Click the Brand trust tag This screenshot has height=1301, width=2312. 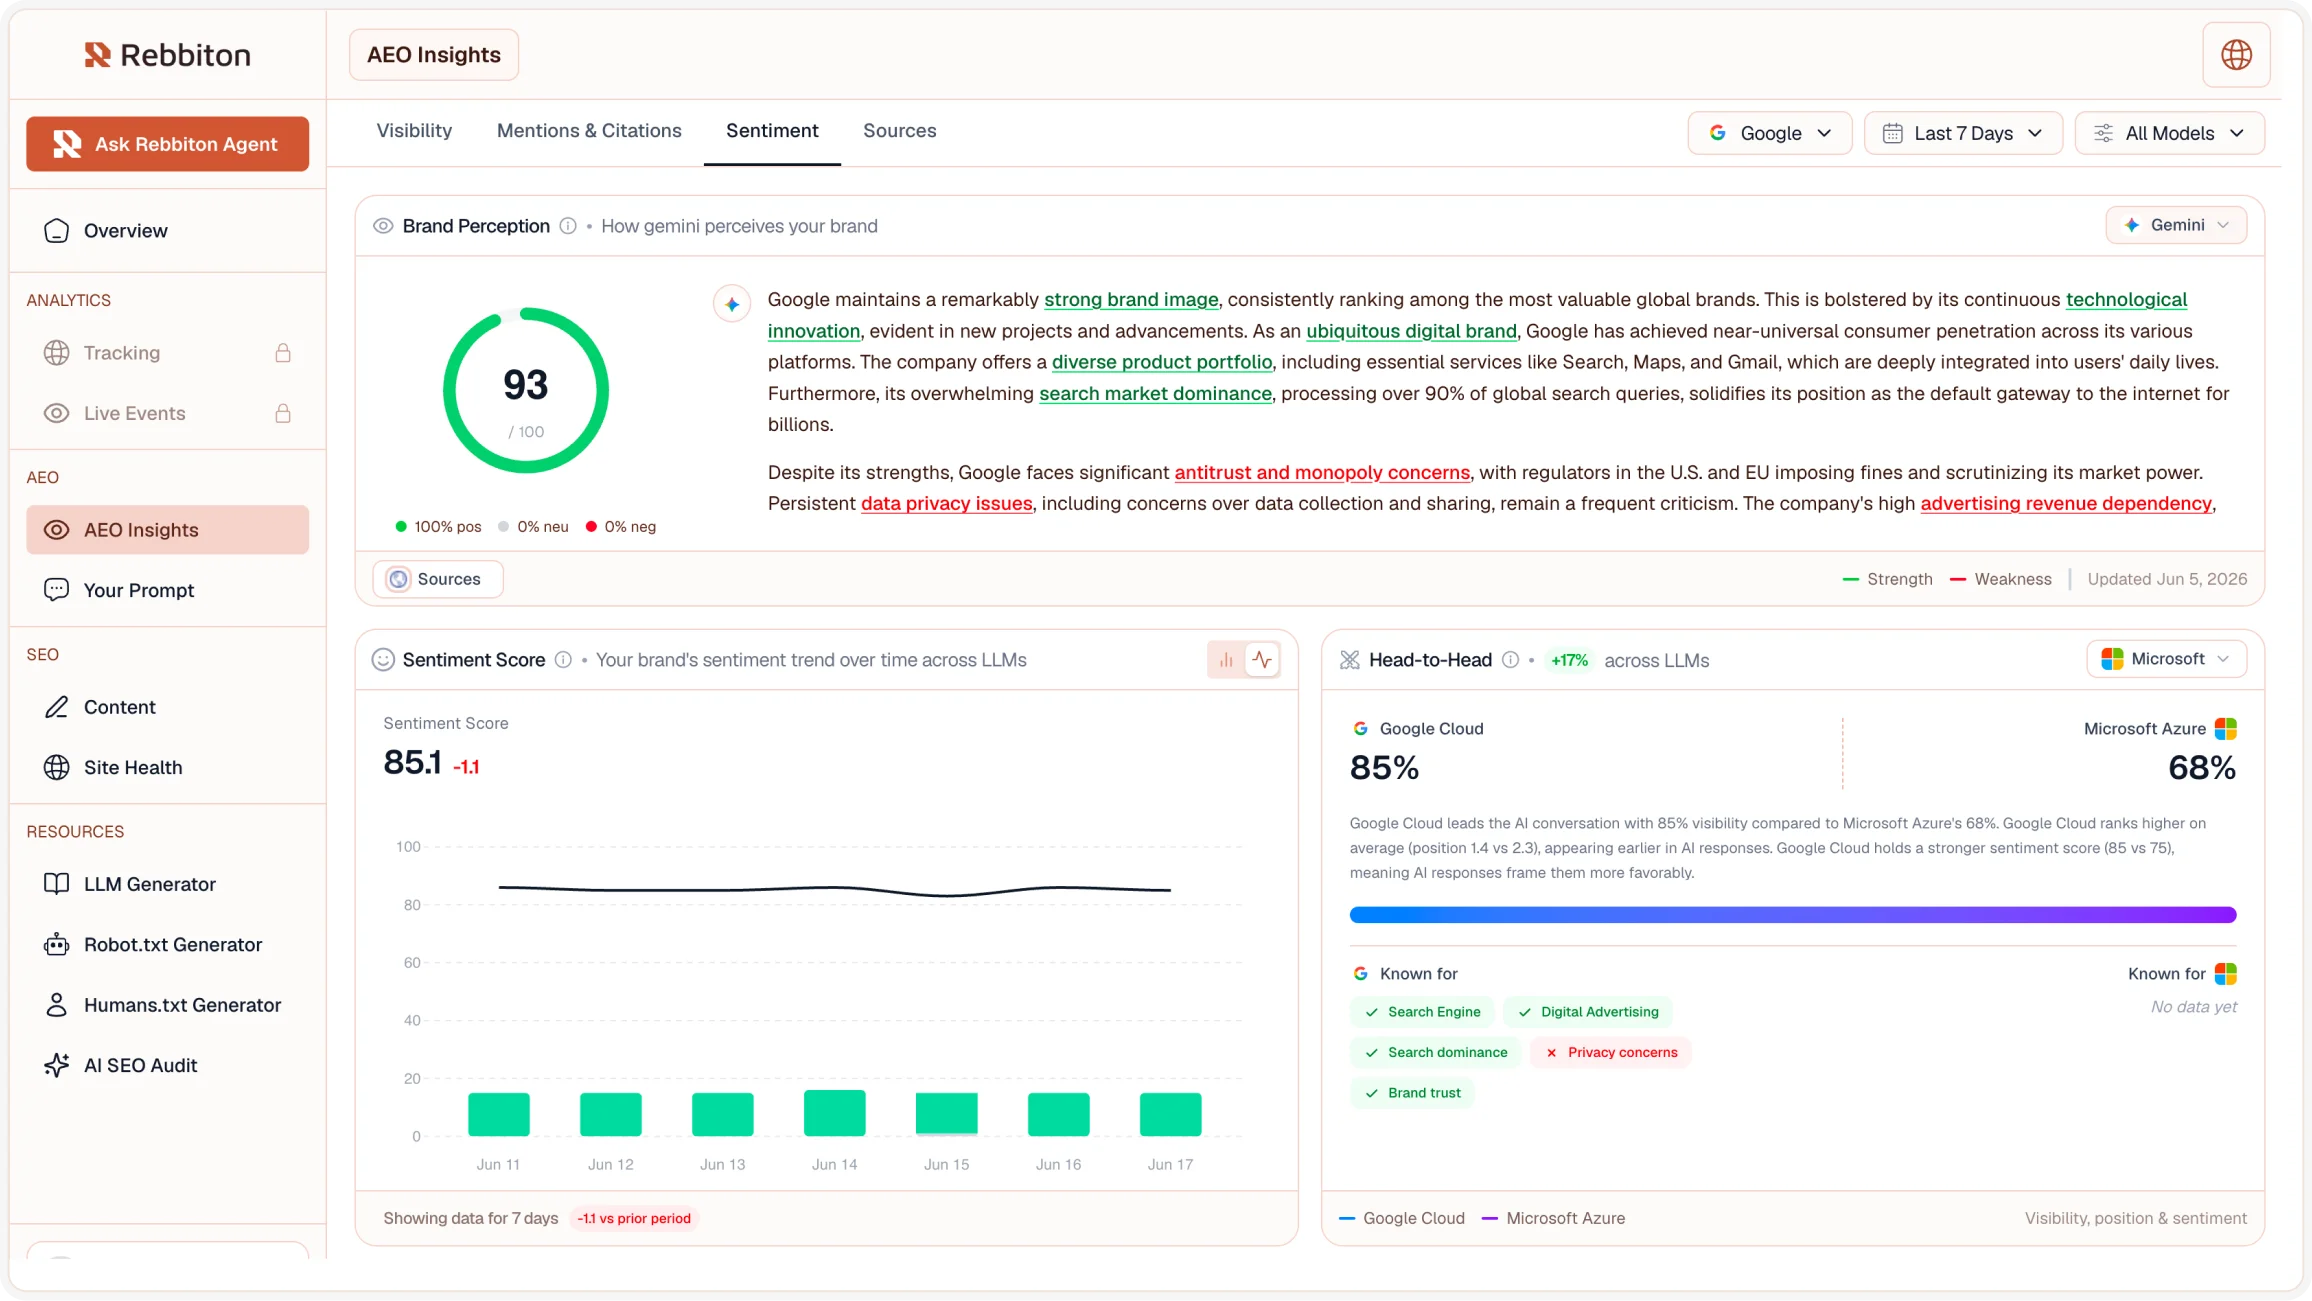point(1412,1093)
